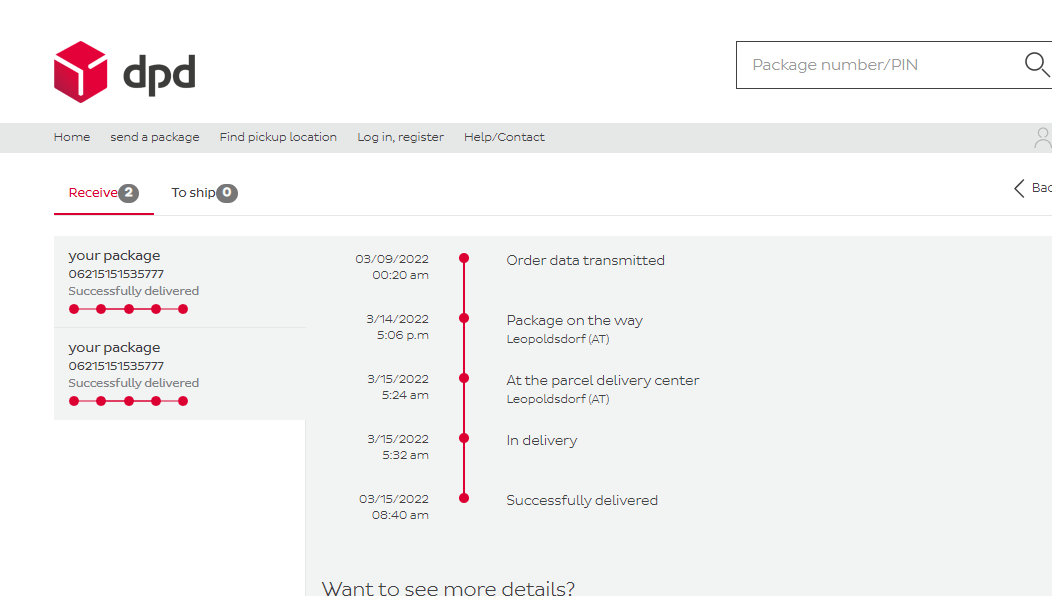Click the magnifying glass search icon

point(1036,65)
